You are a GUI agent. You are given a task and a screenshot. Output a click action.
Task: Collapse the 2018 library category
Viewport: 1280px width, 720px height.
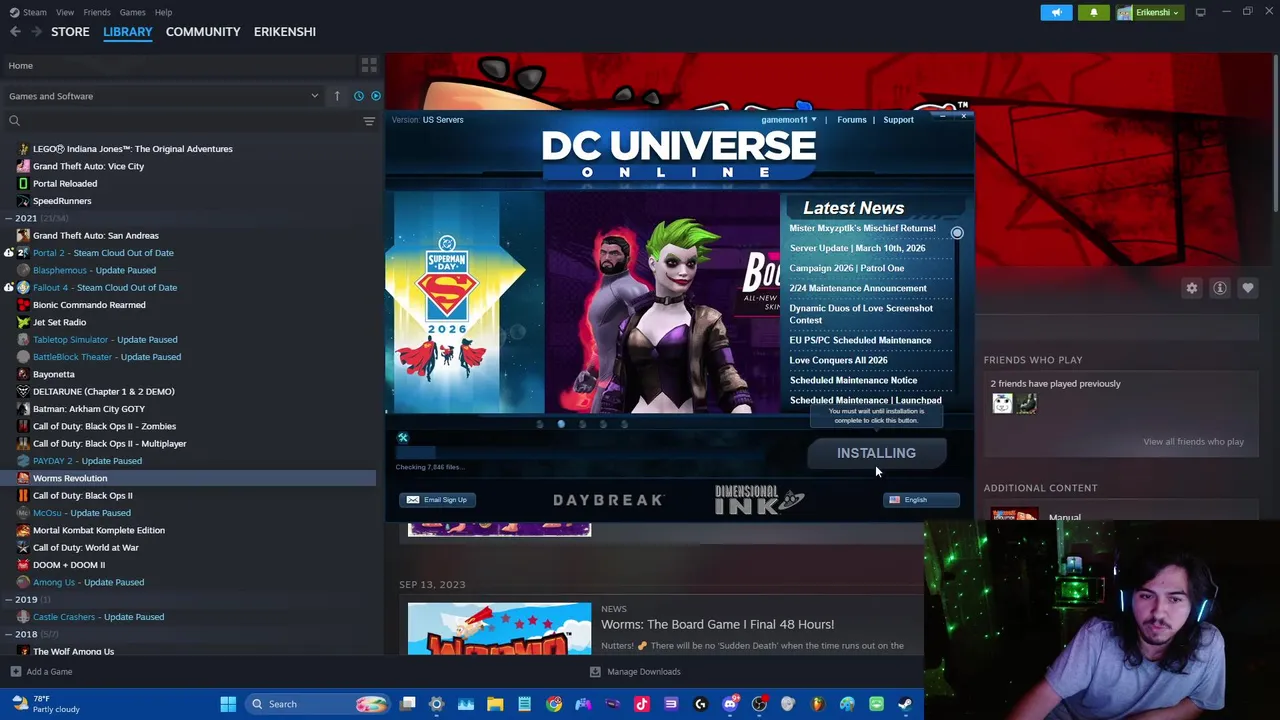click(8, 634)
